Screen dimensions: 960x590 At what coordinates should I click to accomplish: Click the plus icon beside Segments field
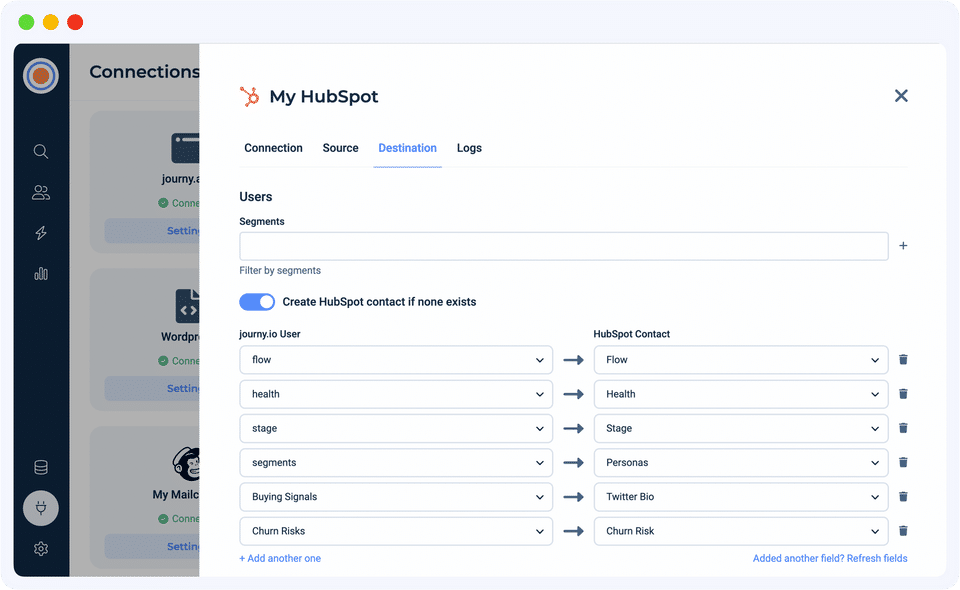point(903,246)
